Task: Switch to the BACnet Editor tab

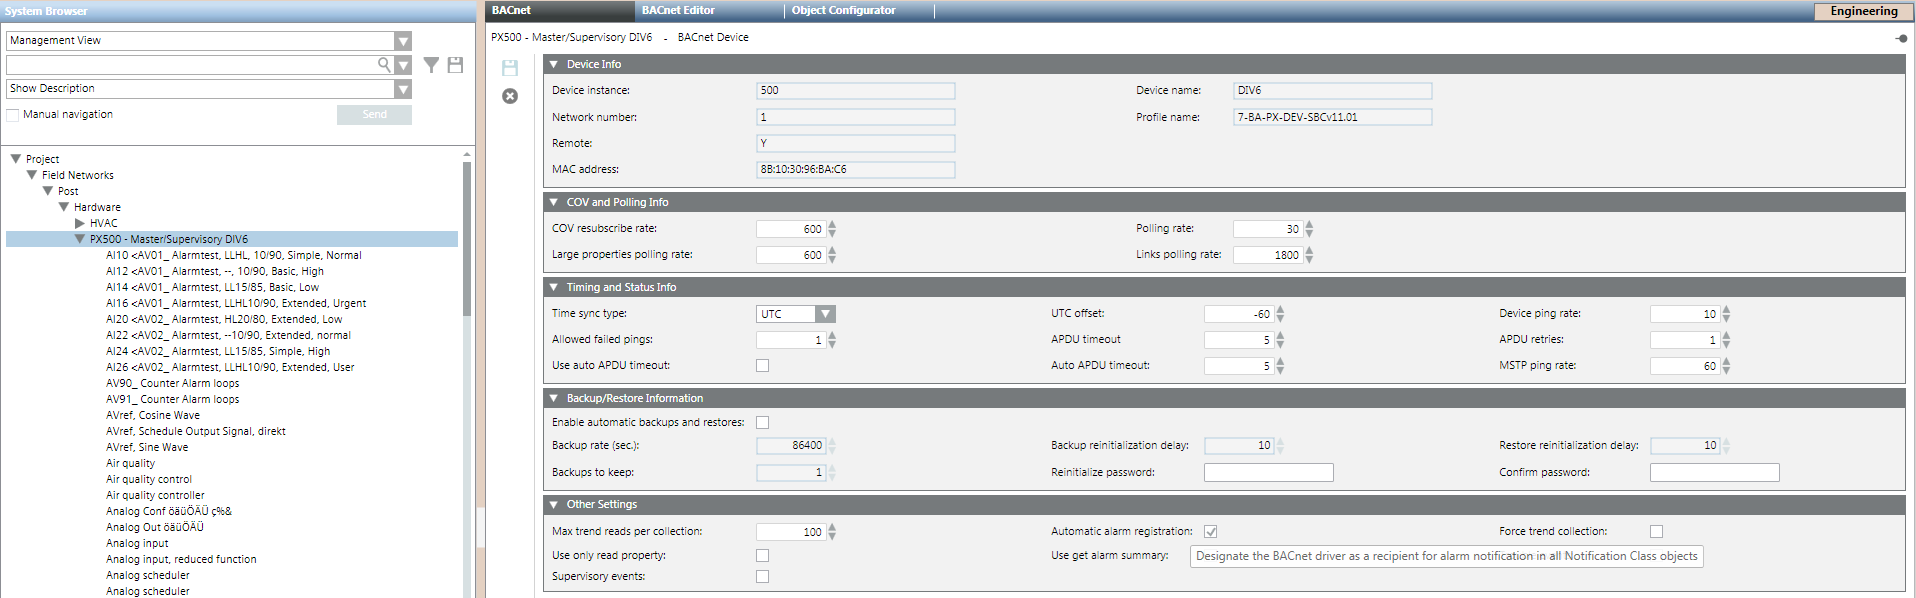Action: [x=678, y=11]
